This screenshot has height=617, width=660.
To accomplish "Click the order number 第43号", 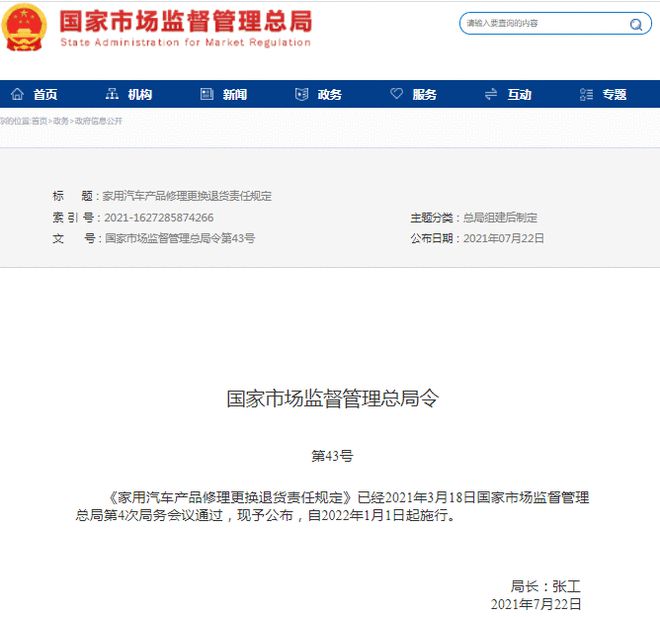I will 333,456.
